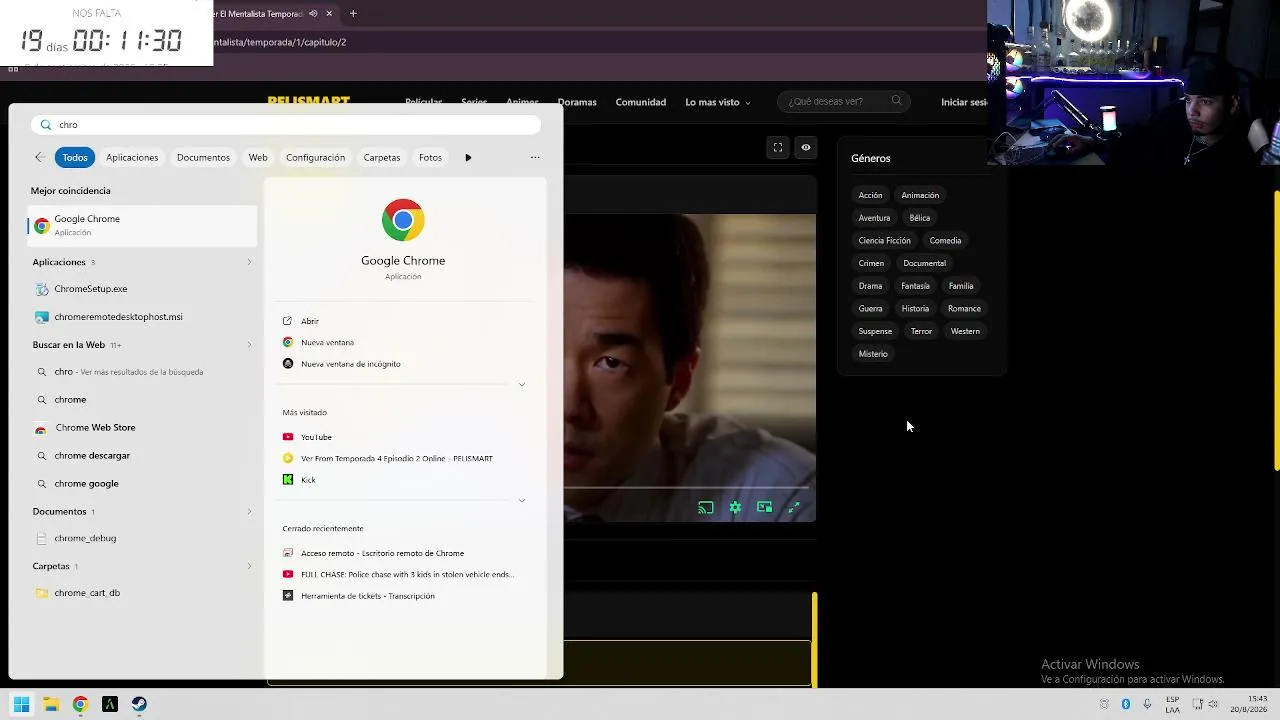This screenshot has width=1280, height=720.
Task: Click the PELISMART search magnifier icon
Action: pyautogui.click(x=896, y=101)
